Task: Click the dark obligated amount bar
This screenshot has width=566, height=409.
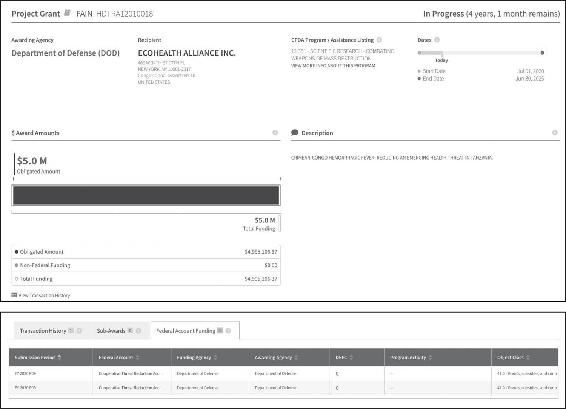Action: [146, 195]
